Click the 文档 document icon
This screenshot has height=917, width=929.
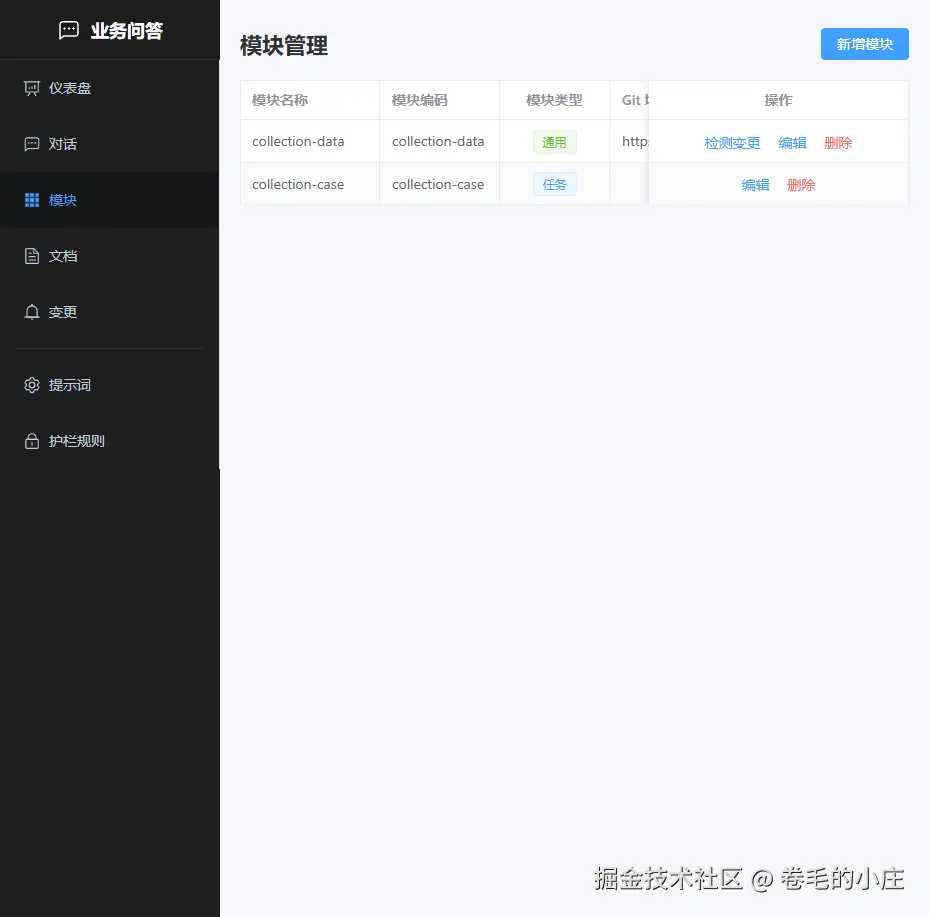(32, 256)
